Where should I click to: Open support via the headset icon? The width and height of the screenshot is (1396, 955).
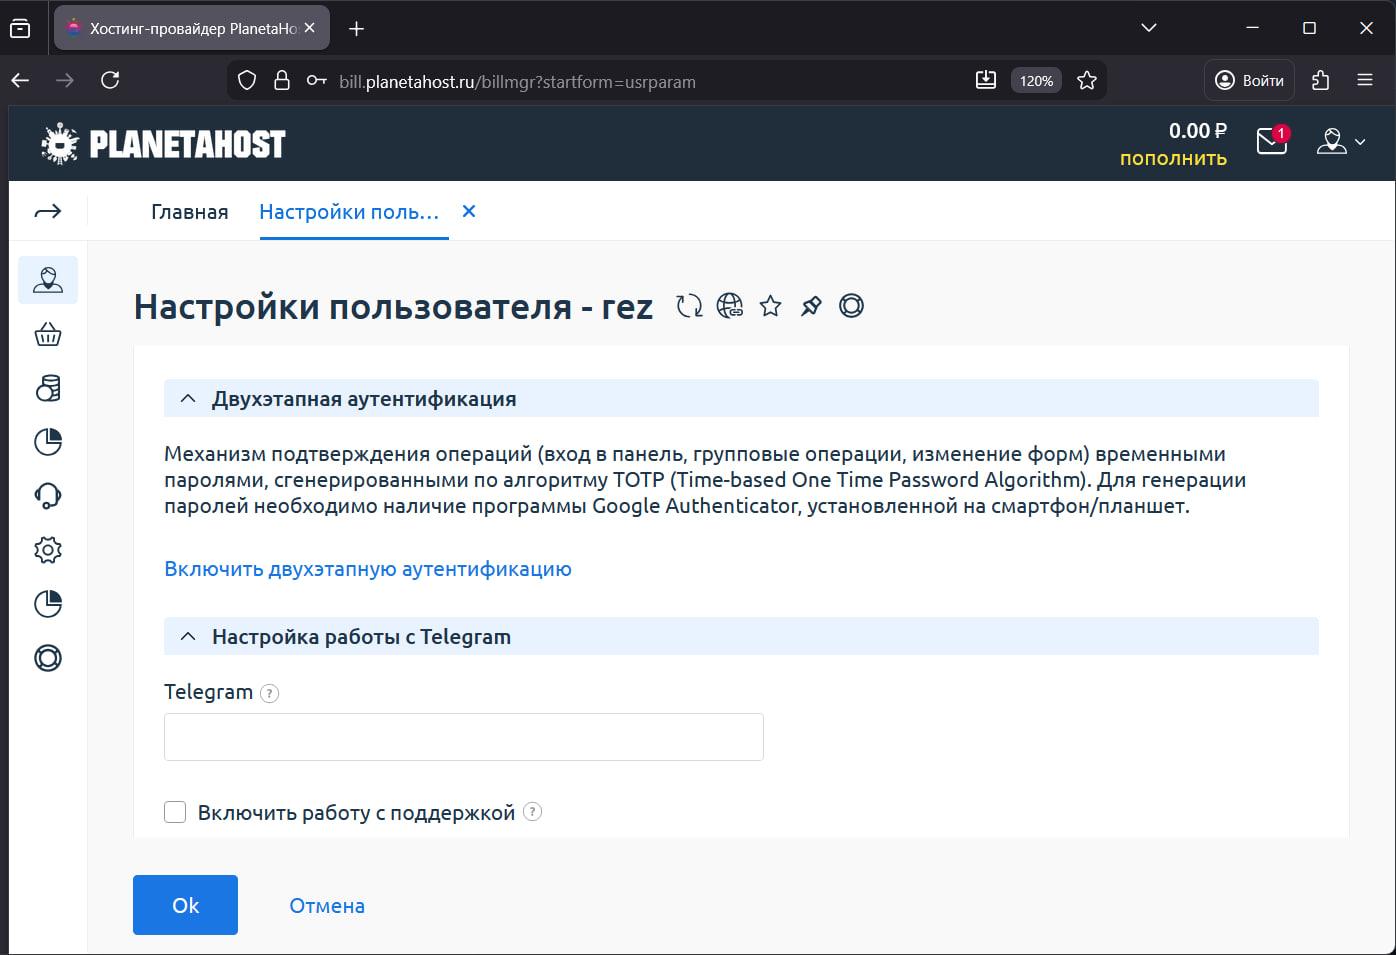point(47,495)
